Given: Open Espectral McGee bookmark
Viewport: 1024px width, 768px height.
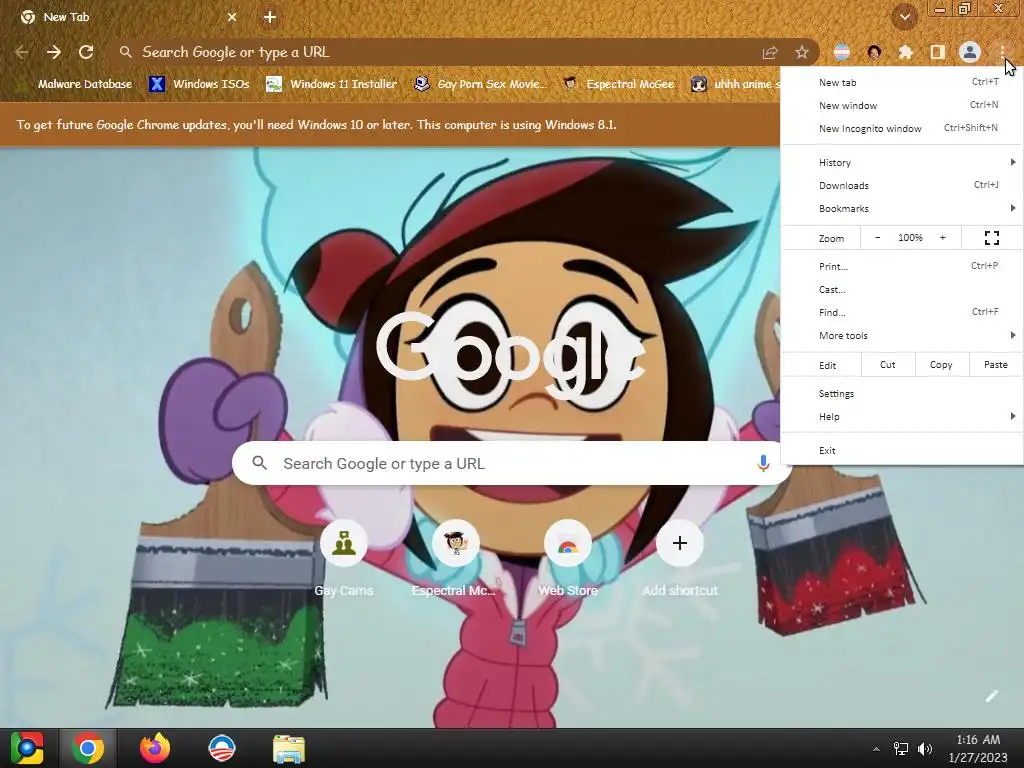Looking at the screenshot, I should coord(619,84).
